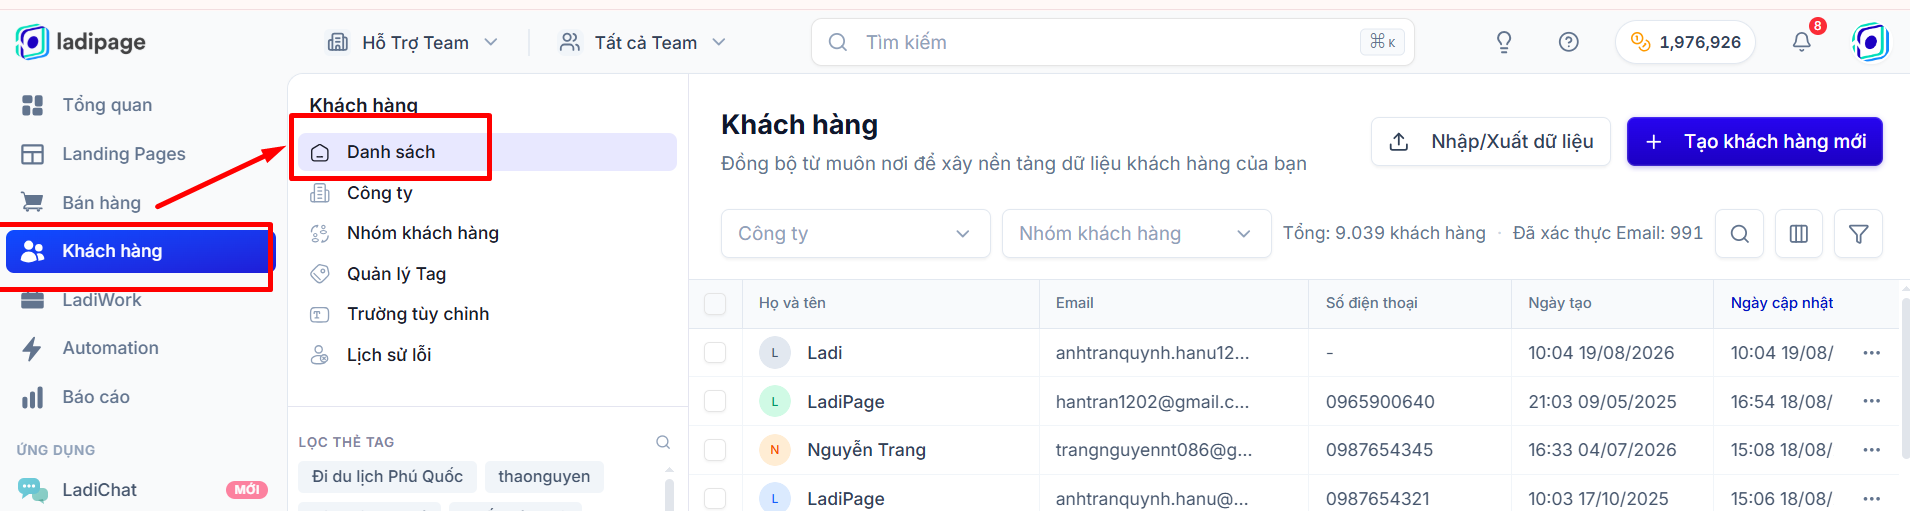Screen dimensions: 1910x511
Task: Check the anhtranquynh.hanu@ row checkbox
Action: point(715,498)
